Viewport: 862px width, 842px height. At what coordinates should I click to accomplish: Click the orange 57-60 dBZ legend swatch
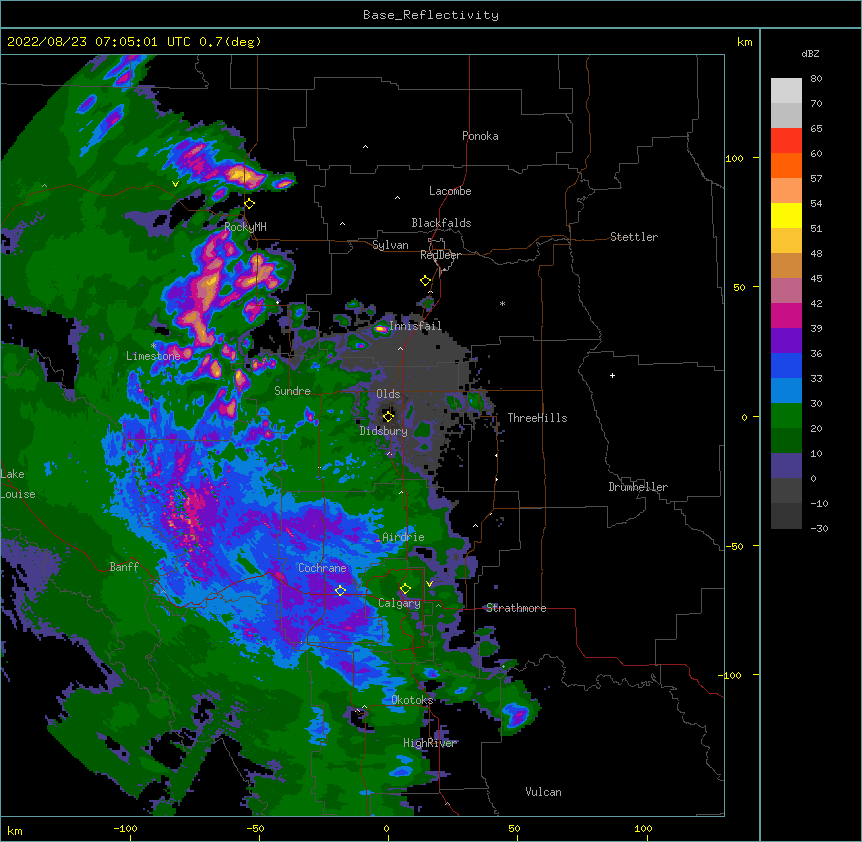(786, 165)
